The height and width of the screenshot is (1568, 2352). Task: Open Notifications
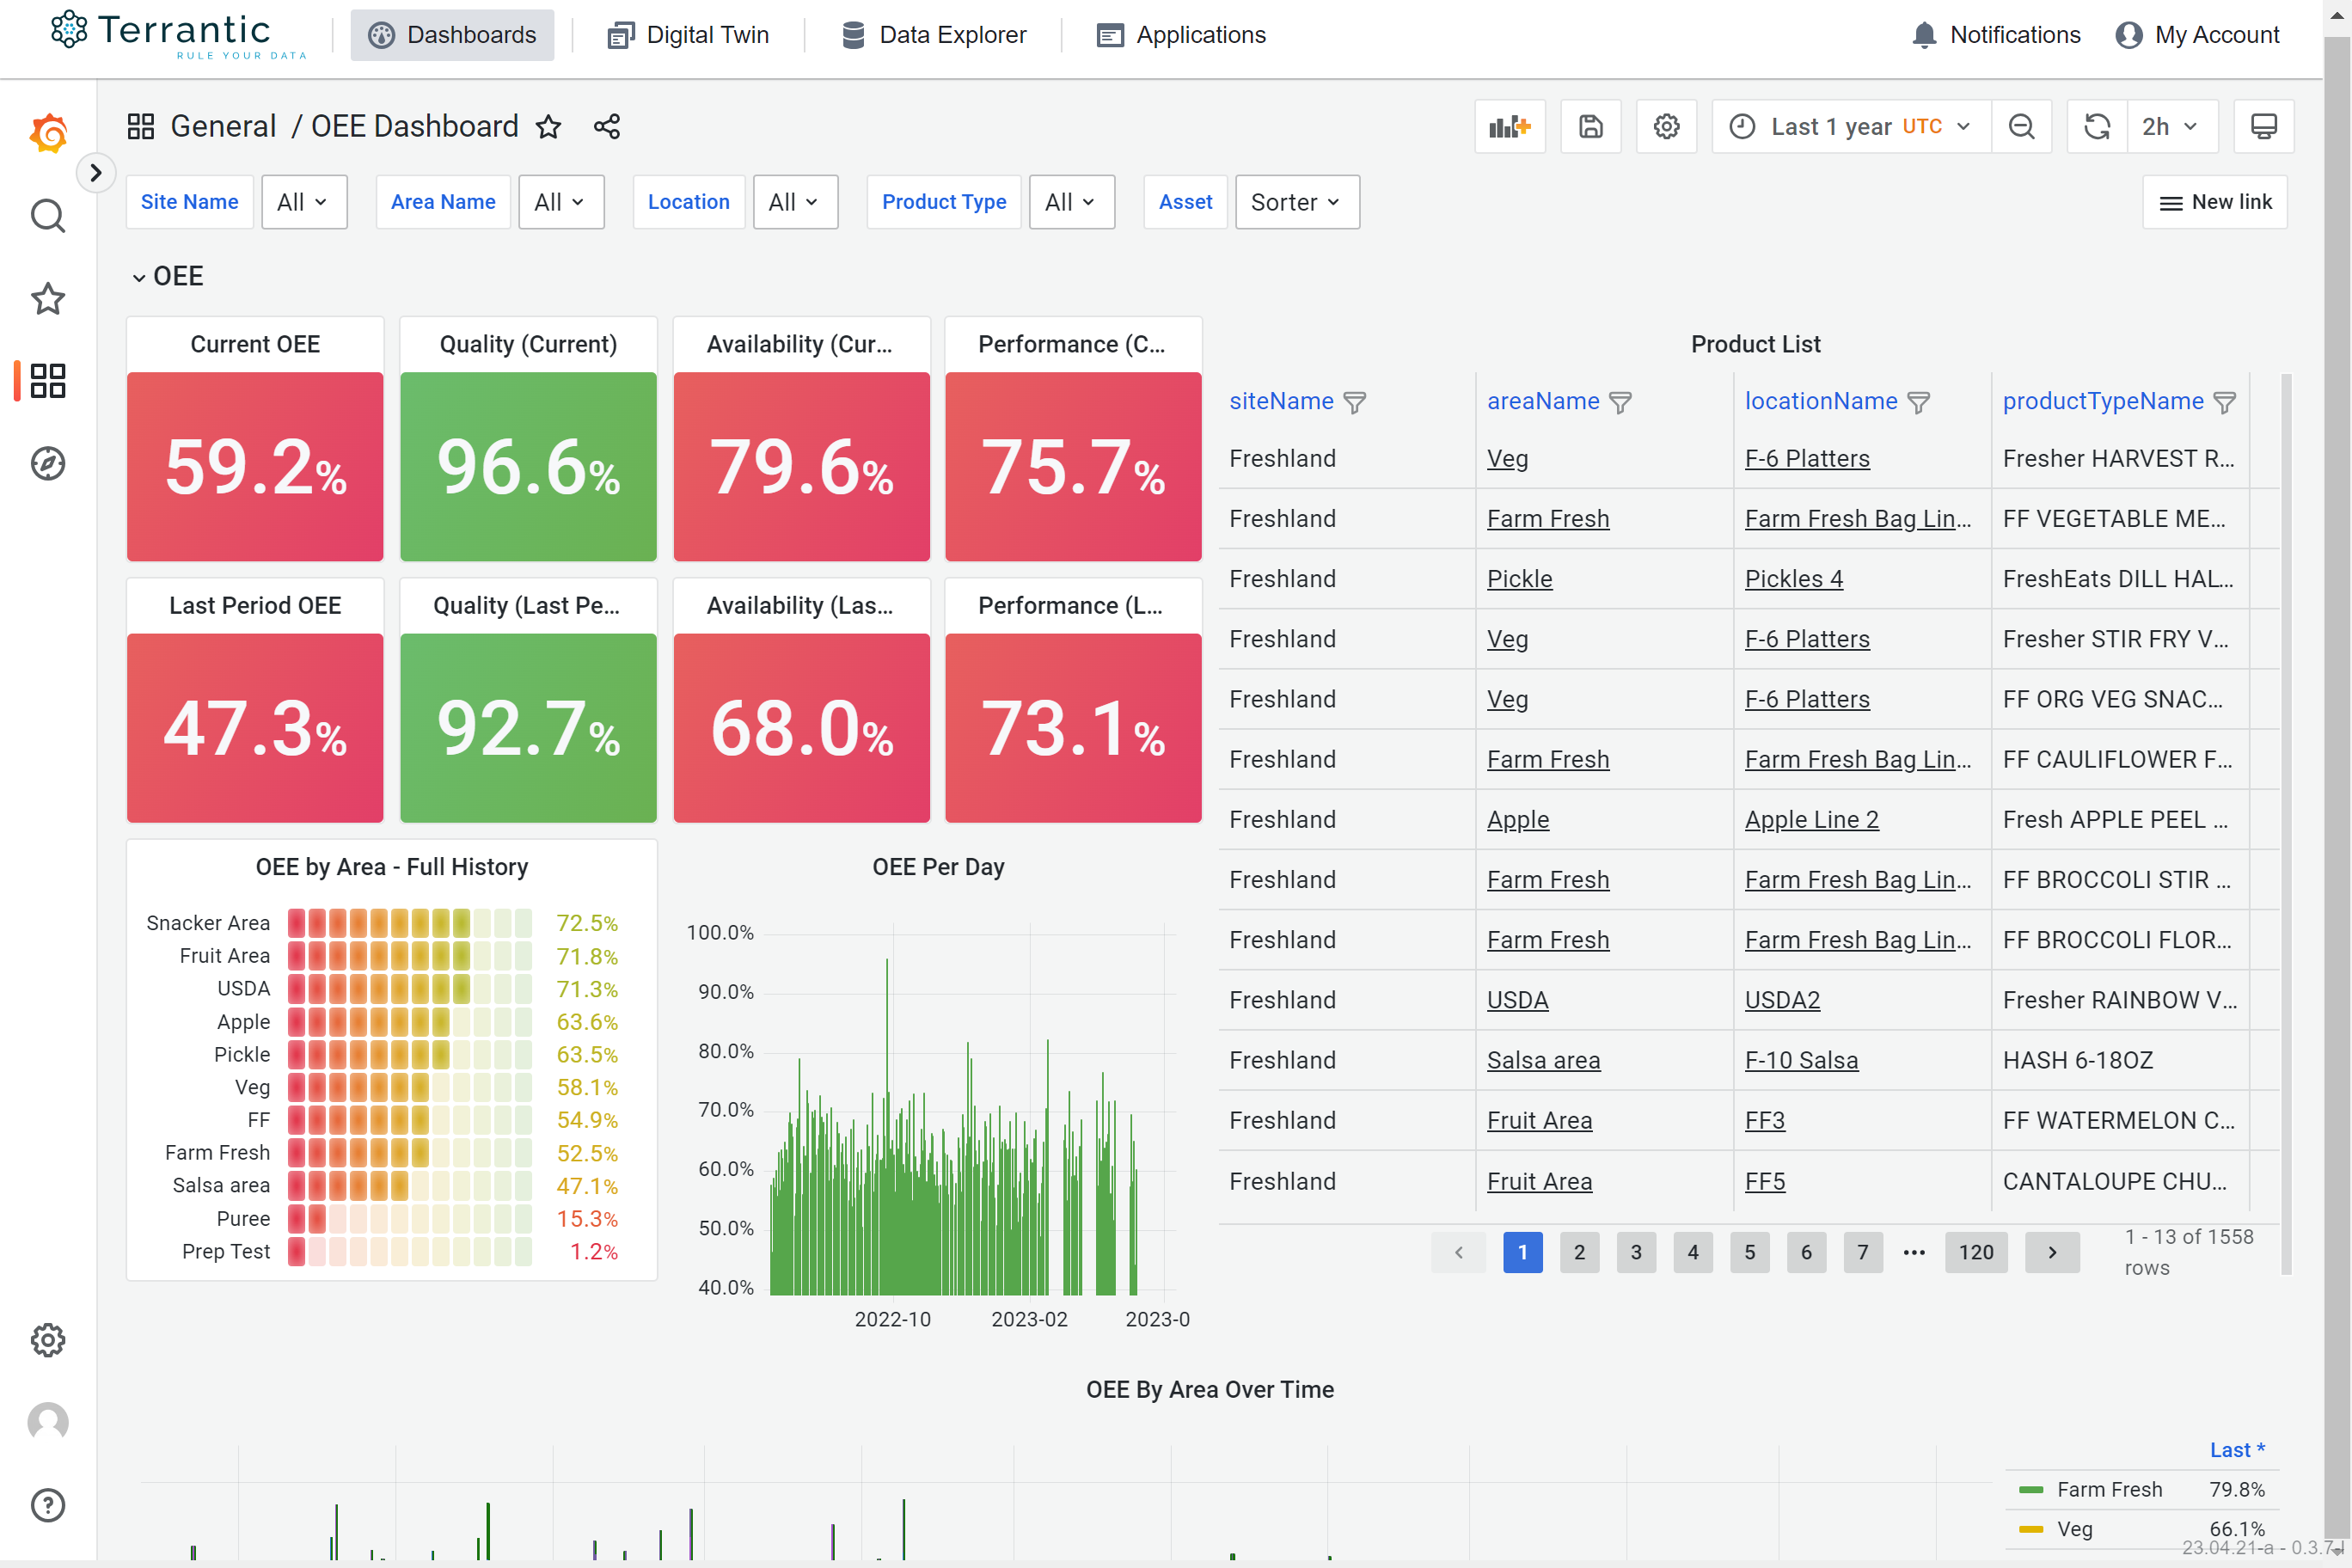1995,35
